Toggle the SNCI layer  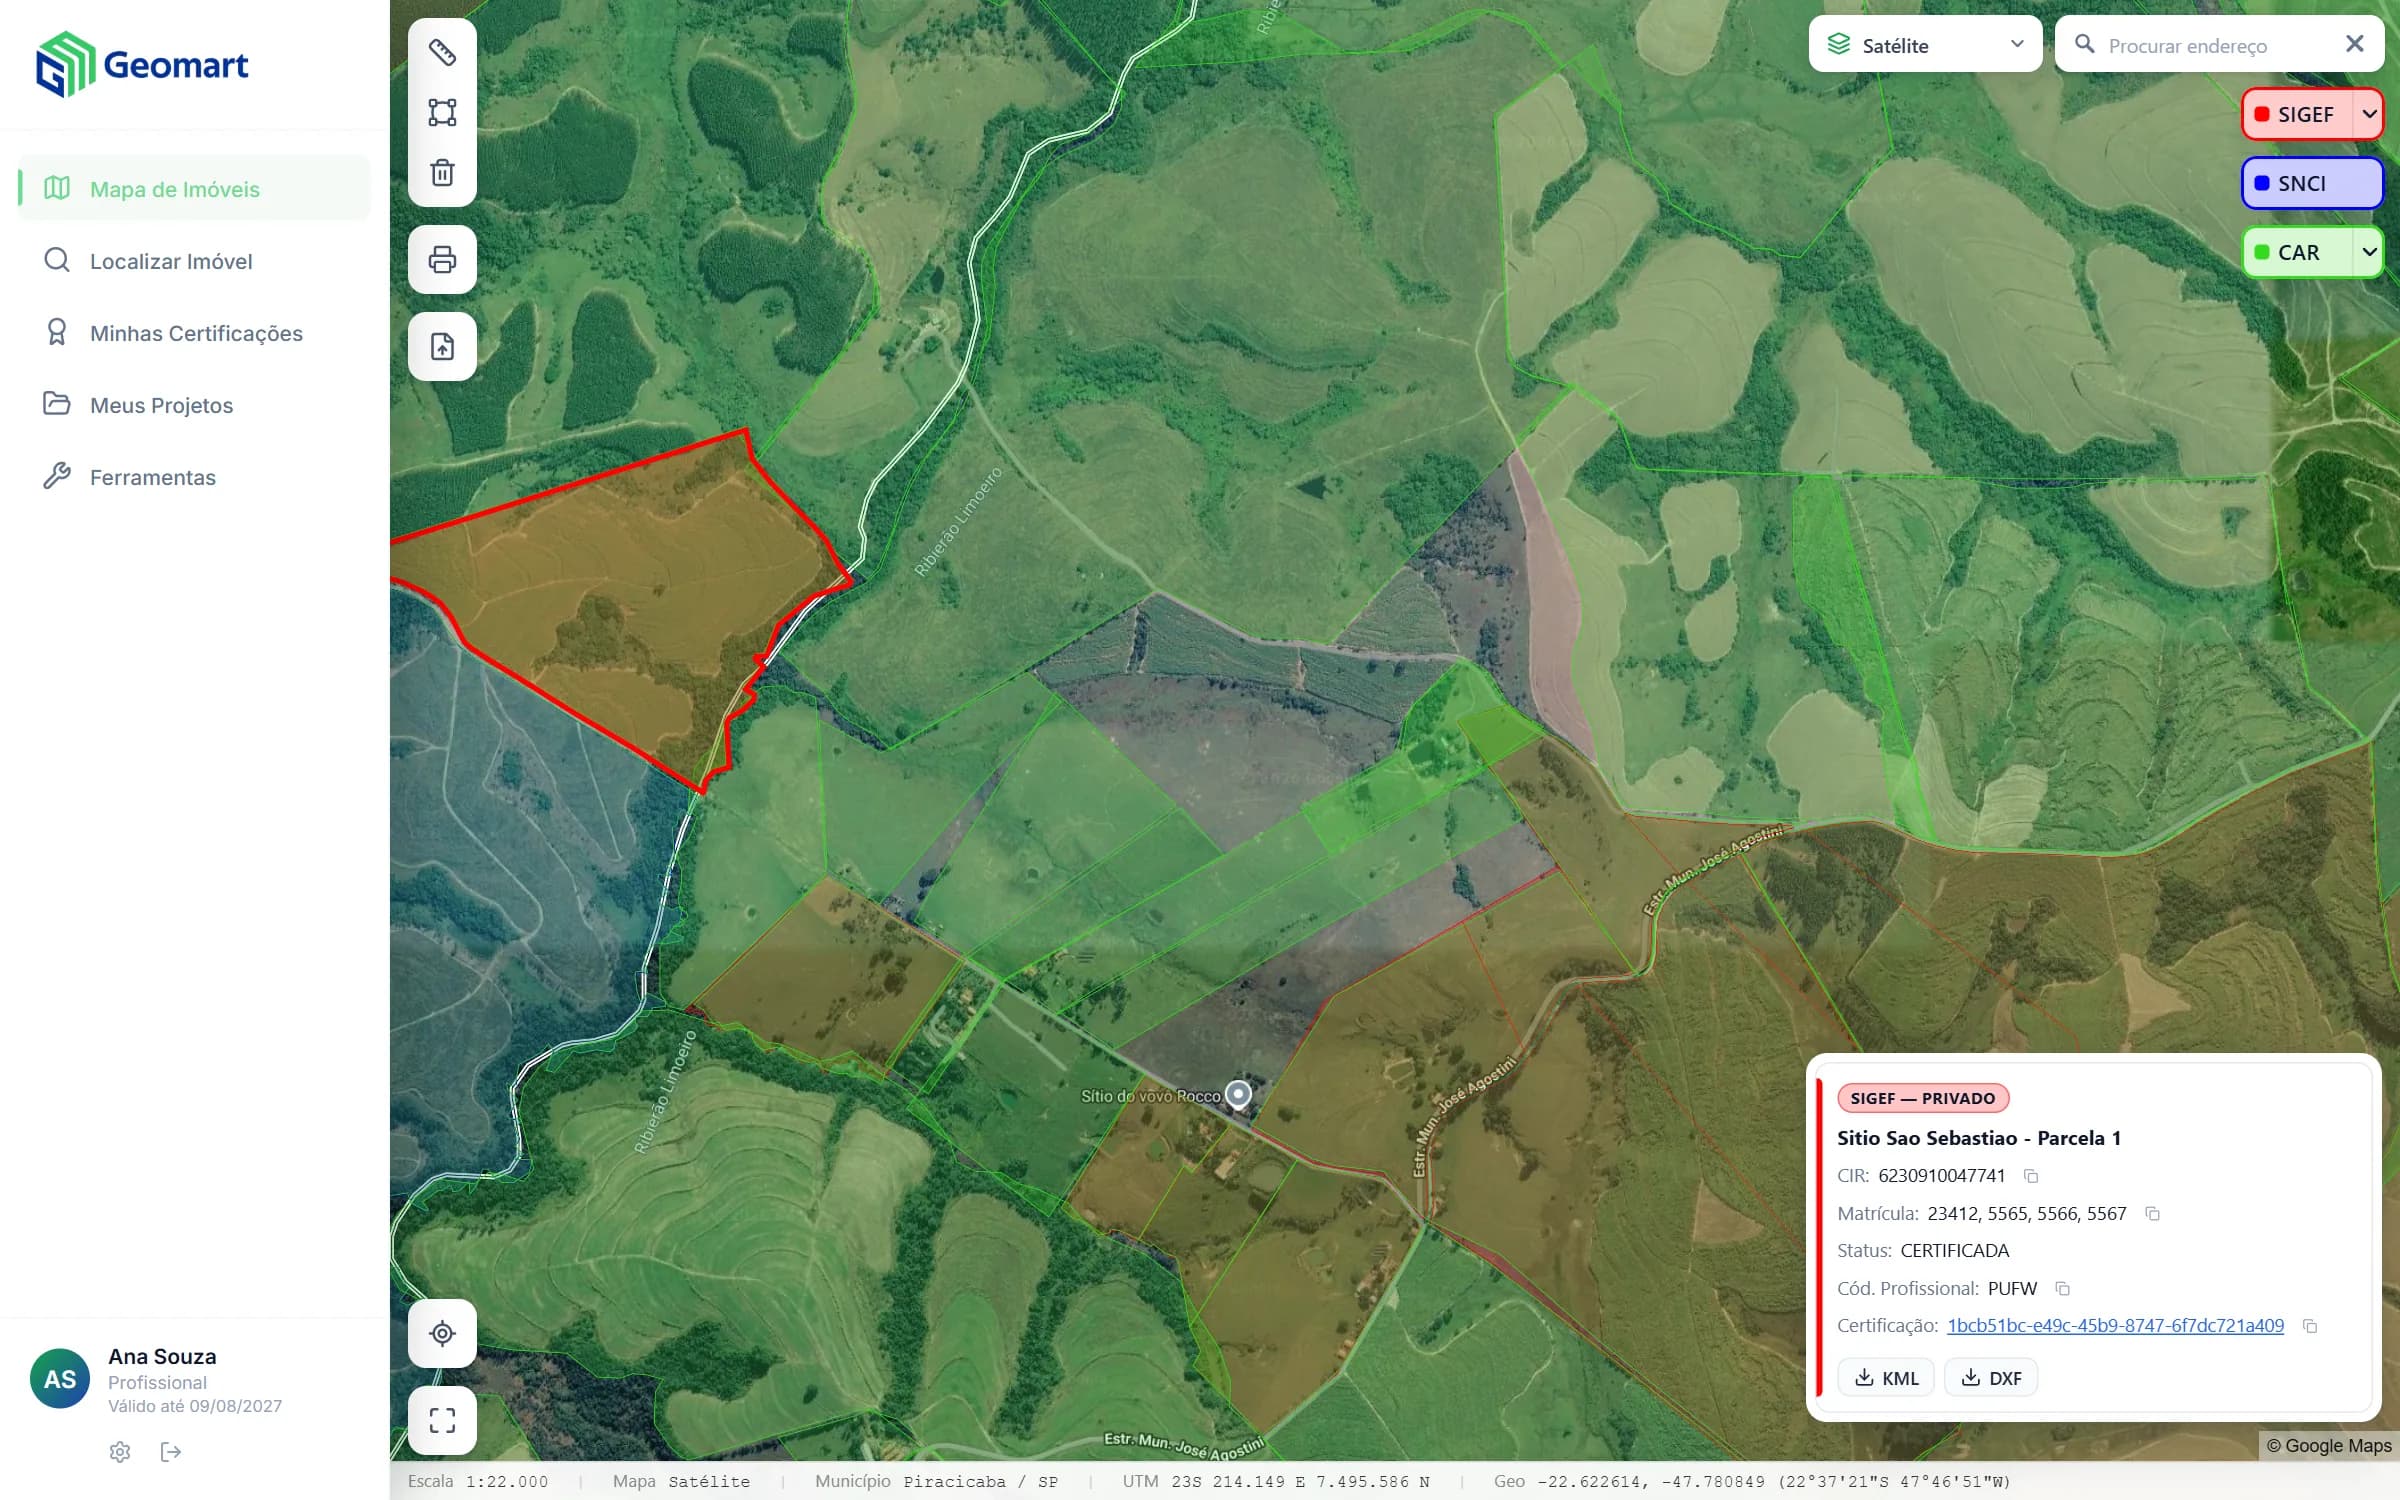click(x=2312, y=183)
